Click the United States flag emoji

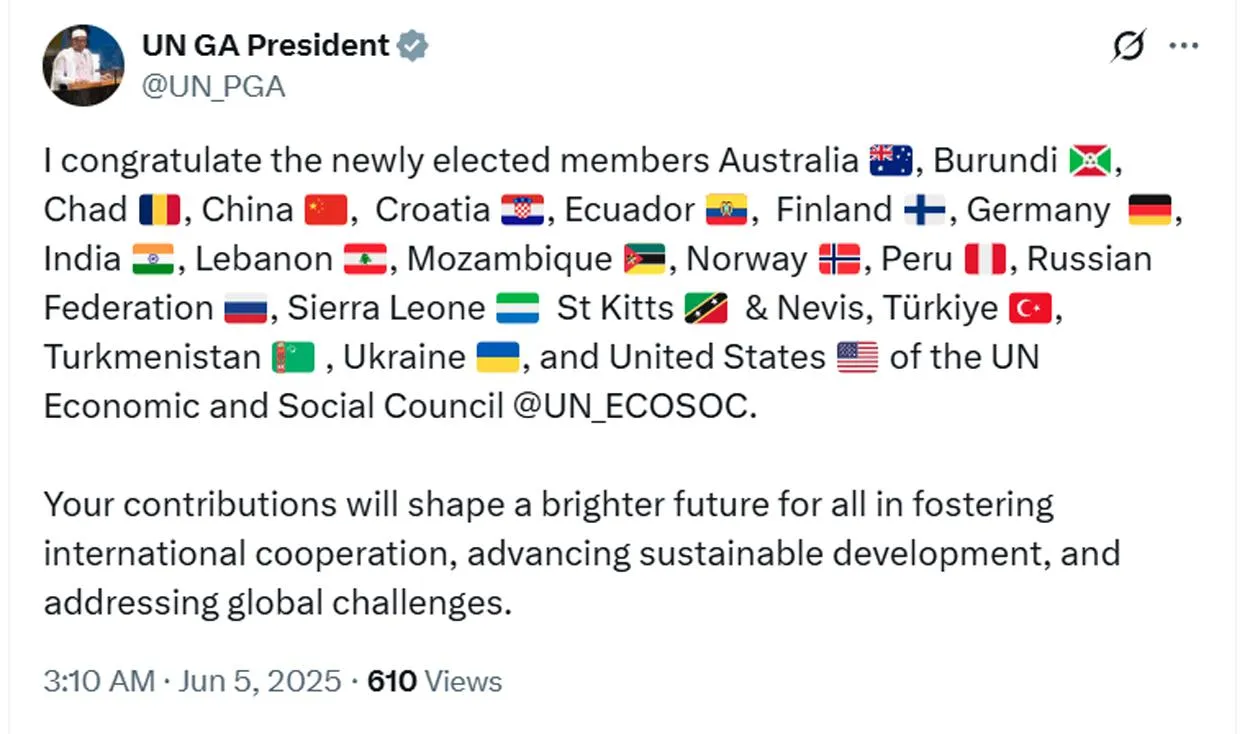(857, 357)
